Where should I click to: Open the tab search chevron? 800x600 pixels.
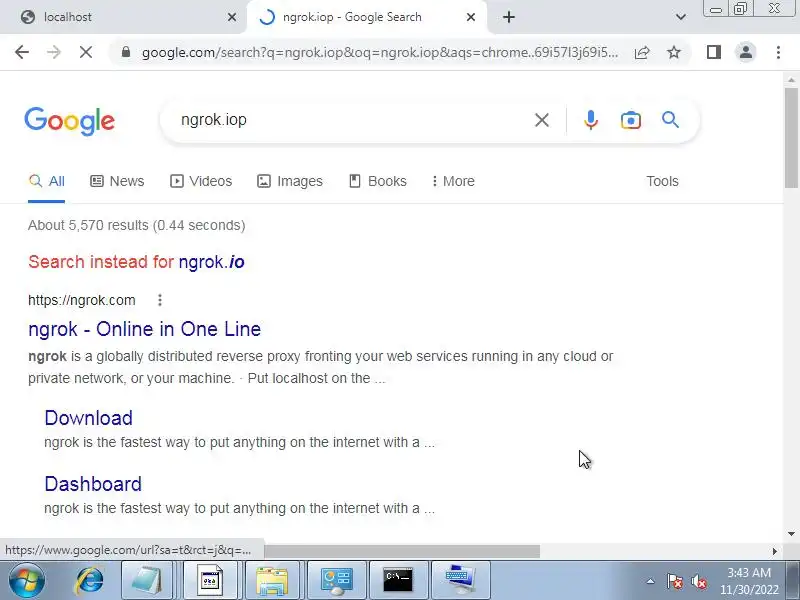click(681, 17)
